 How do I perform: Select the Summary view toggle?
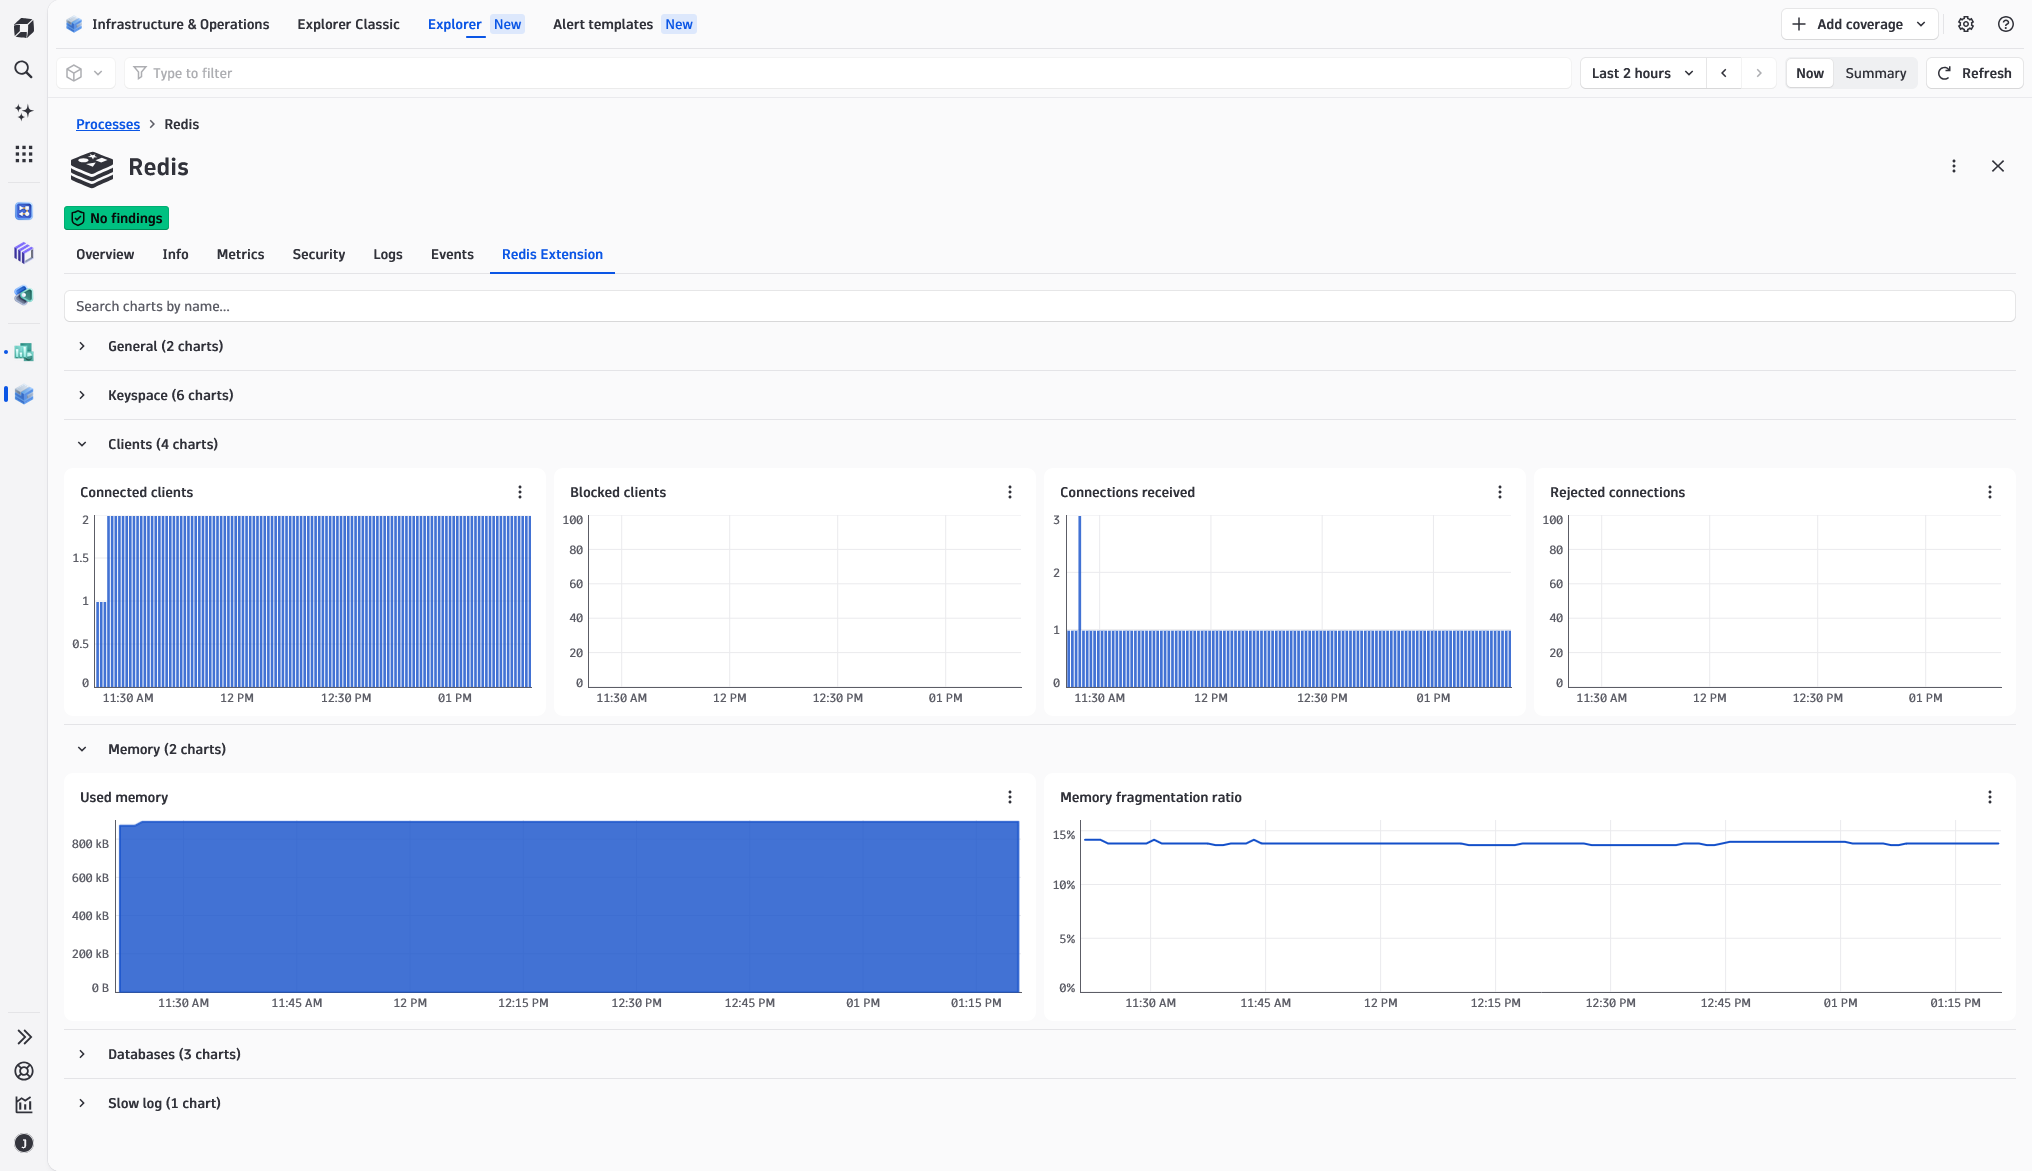coord(1875,73)
